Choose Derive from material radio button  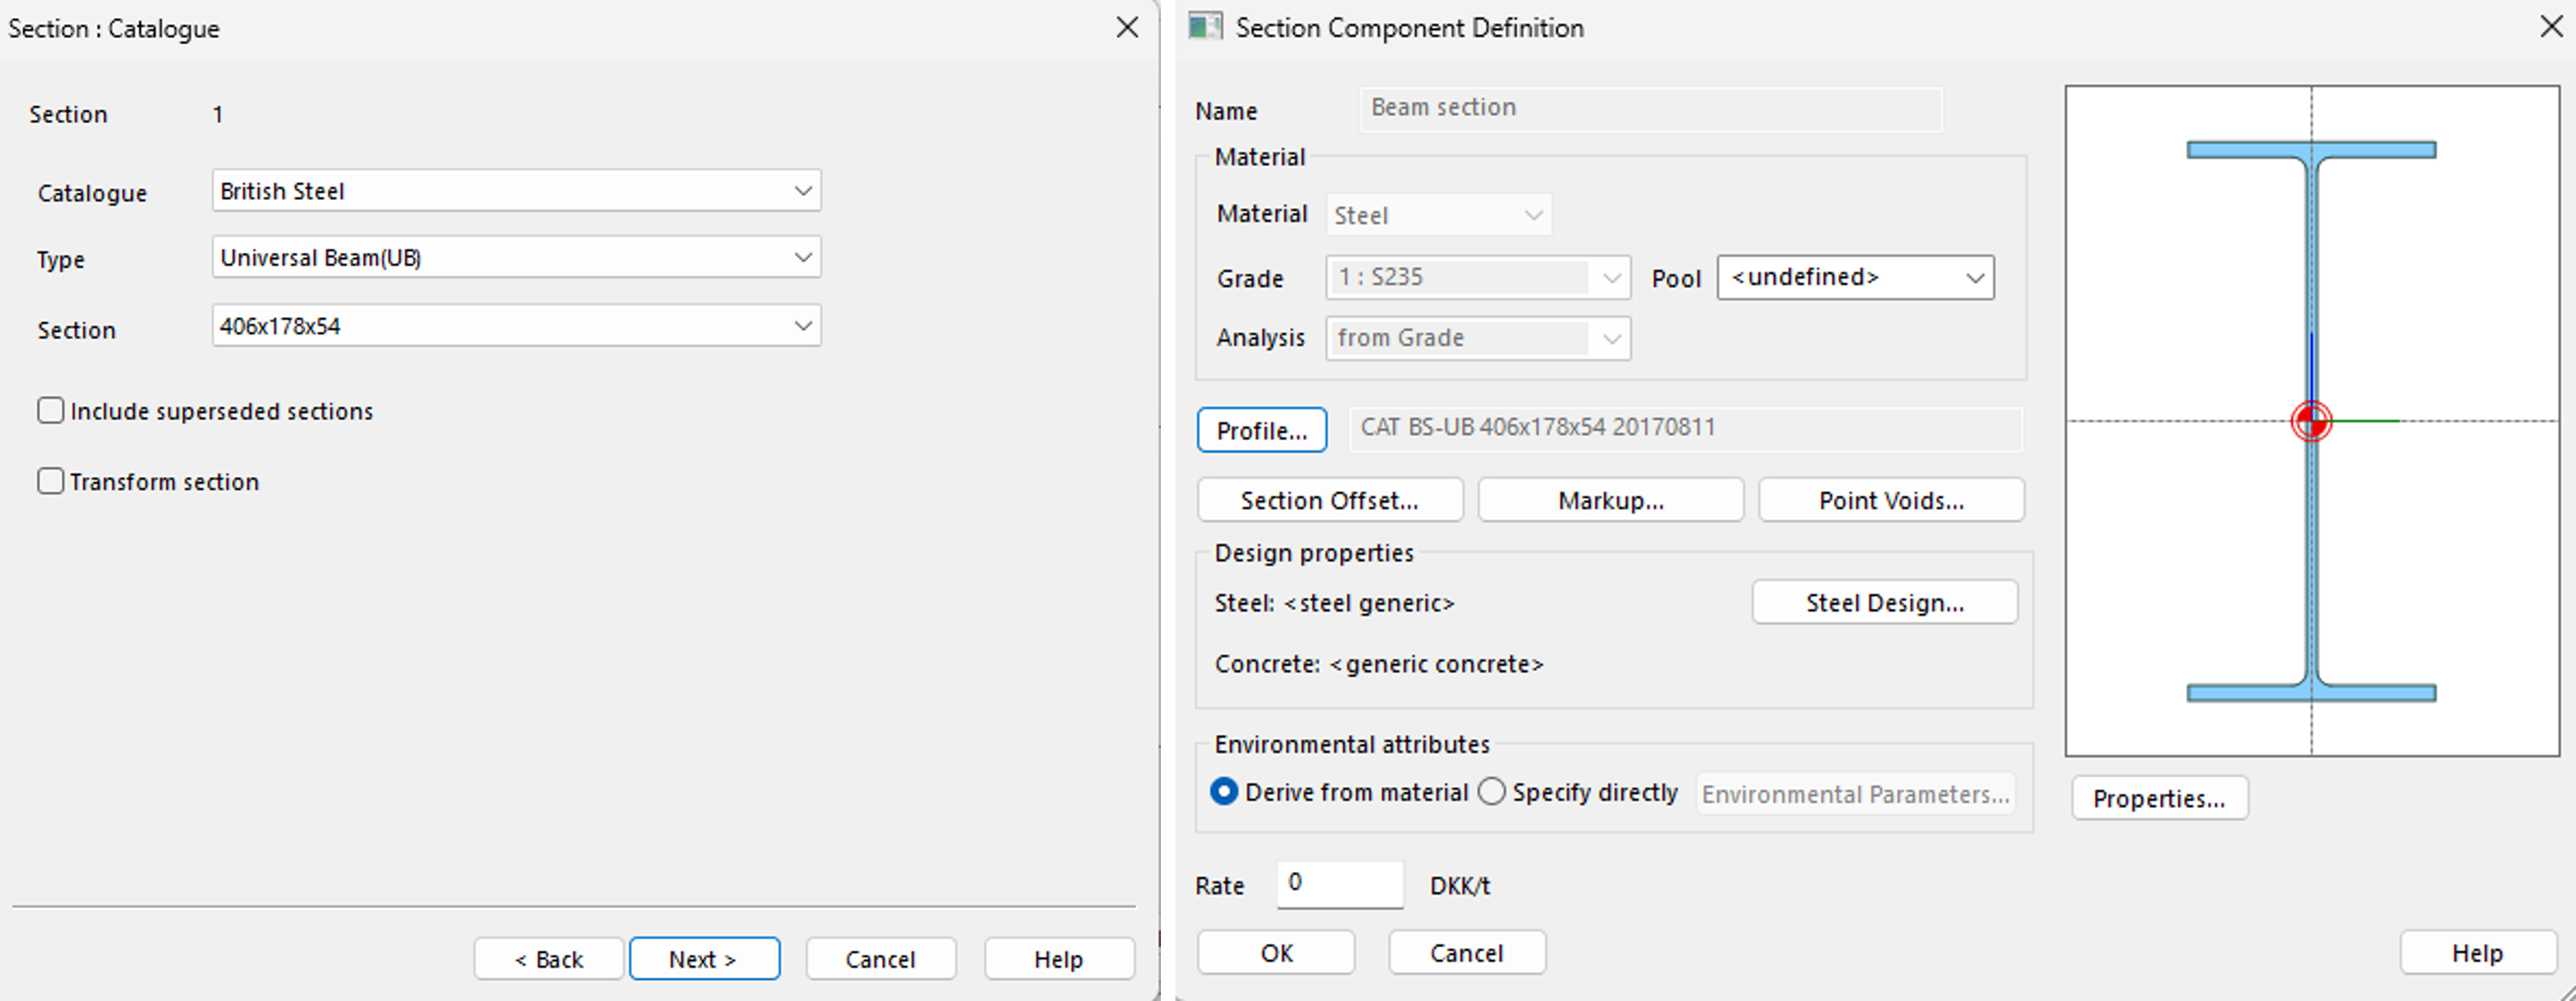coord(1224,792)
